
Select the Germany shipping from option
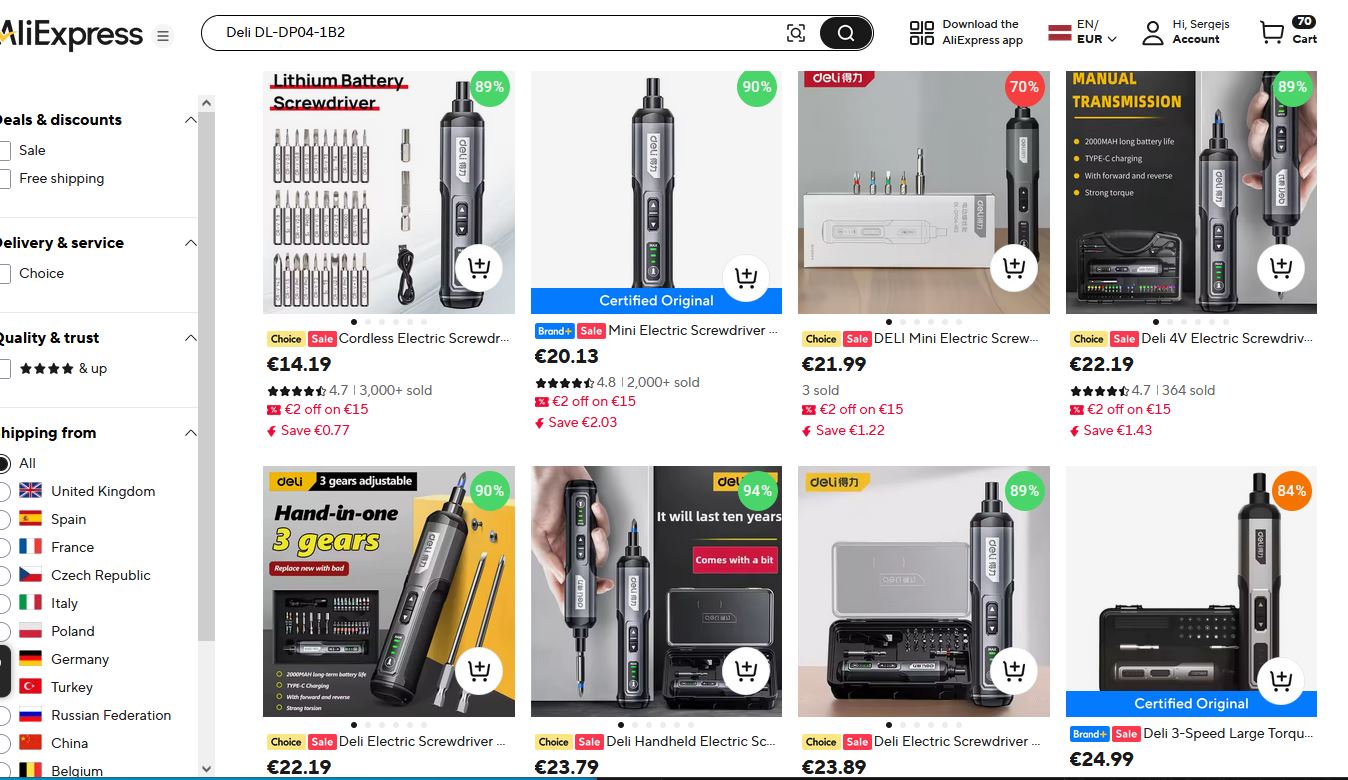coord(3,659)
